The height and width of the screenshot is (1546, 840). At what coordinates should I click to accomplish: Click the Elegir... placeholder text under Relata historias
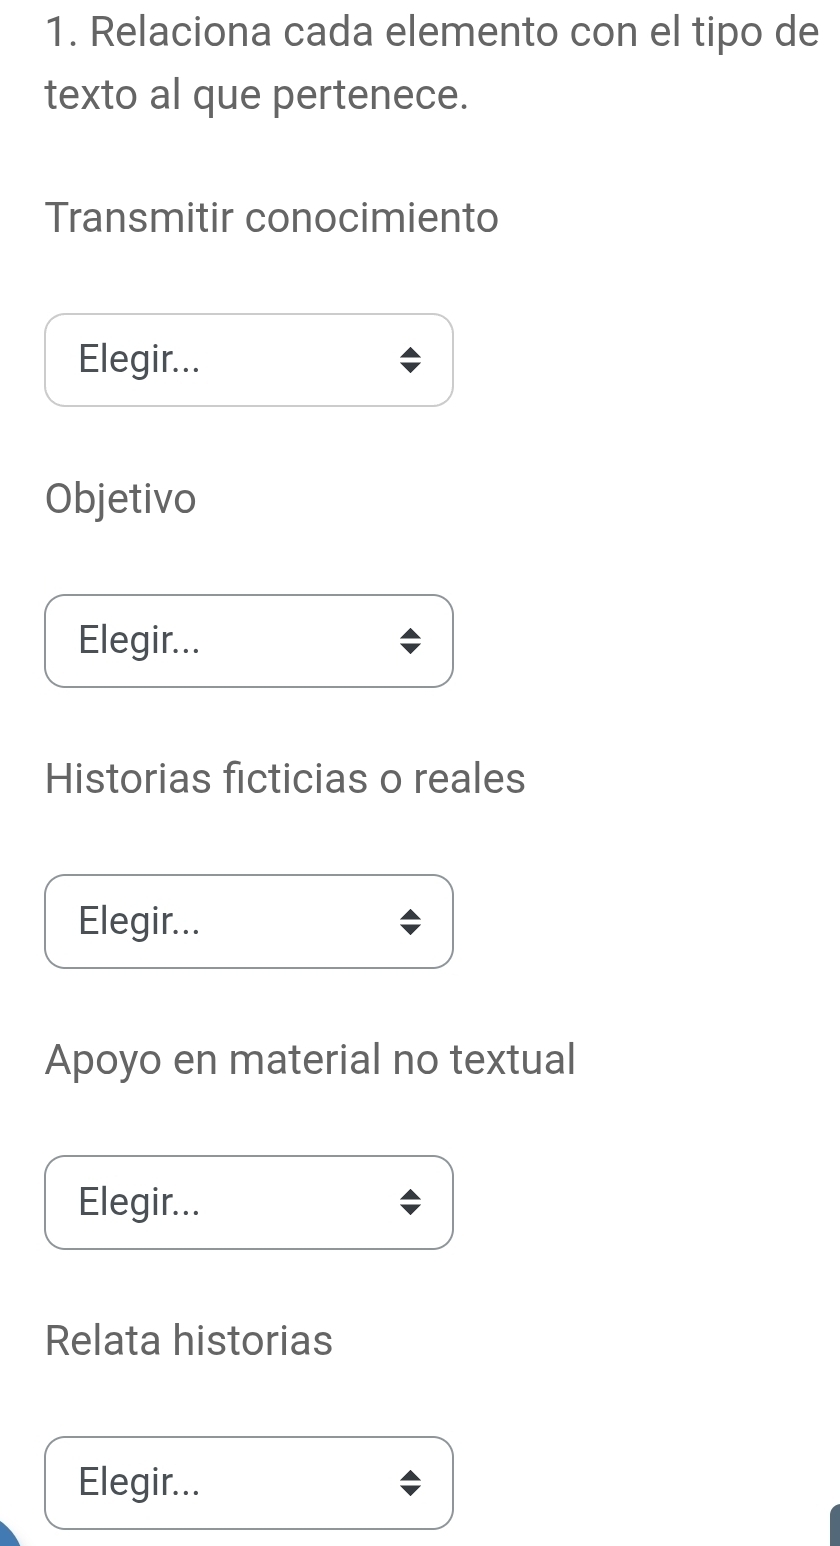tap(140, 1482)
